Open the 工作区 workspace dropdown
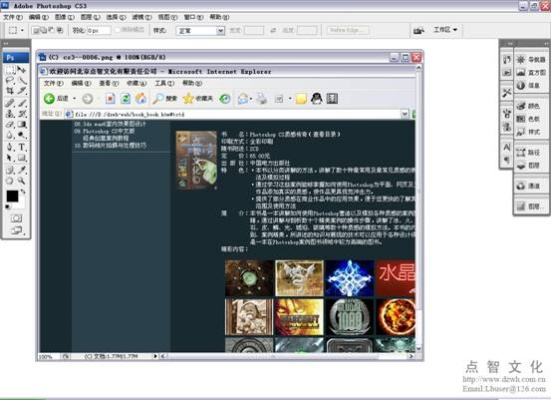Screen dimensions: 551x400 tap(445, 30)
